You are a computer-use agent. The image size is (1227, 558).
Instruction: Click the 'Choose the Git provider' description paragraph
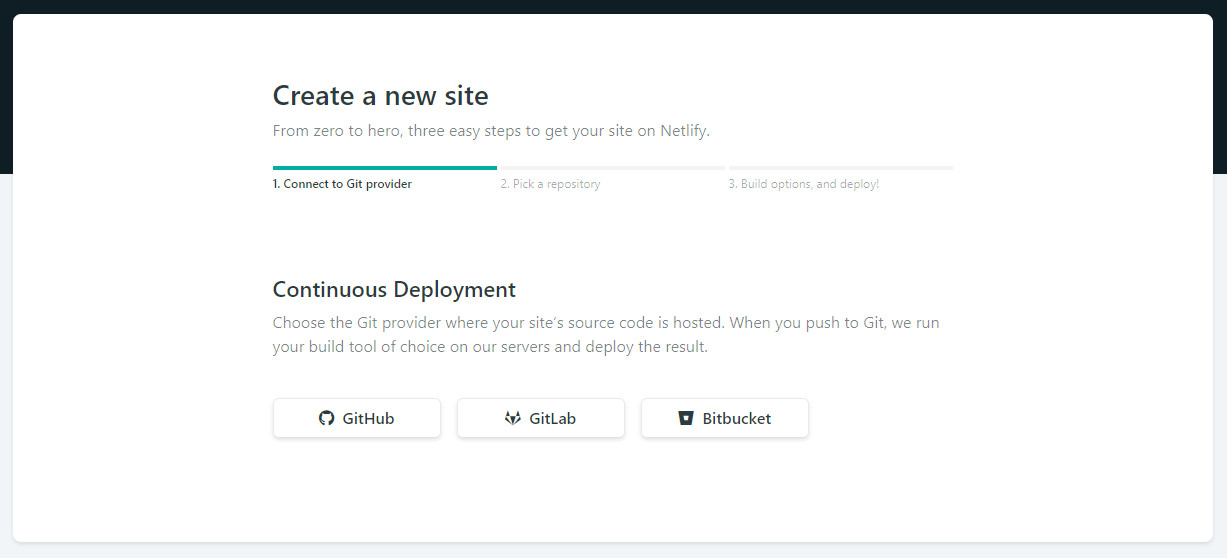(606, 335)
